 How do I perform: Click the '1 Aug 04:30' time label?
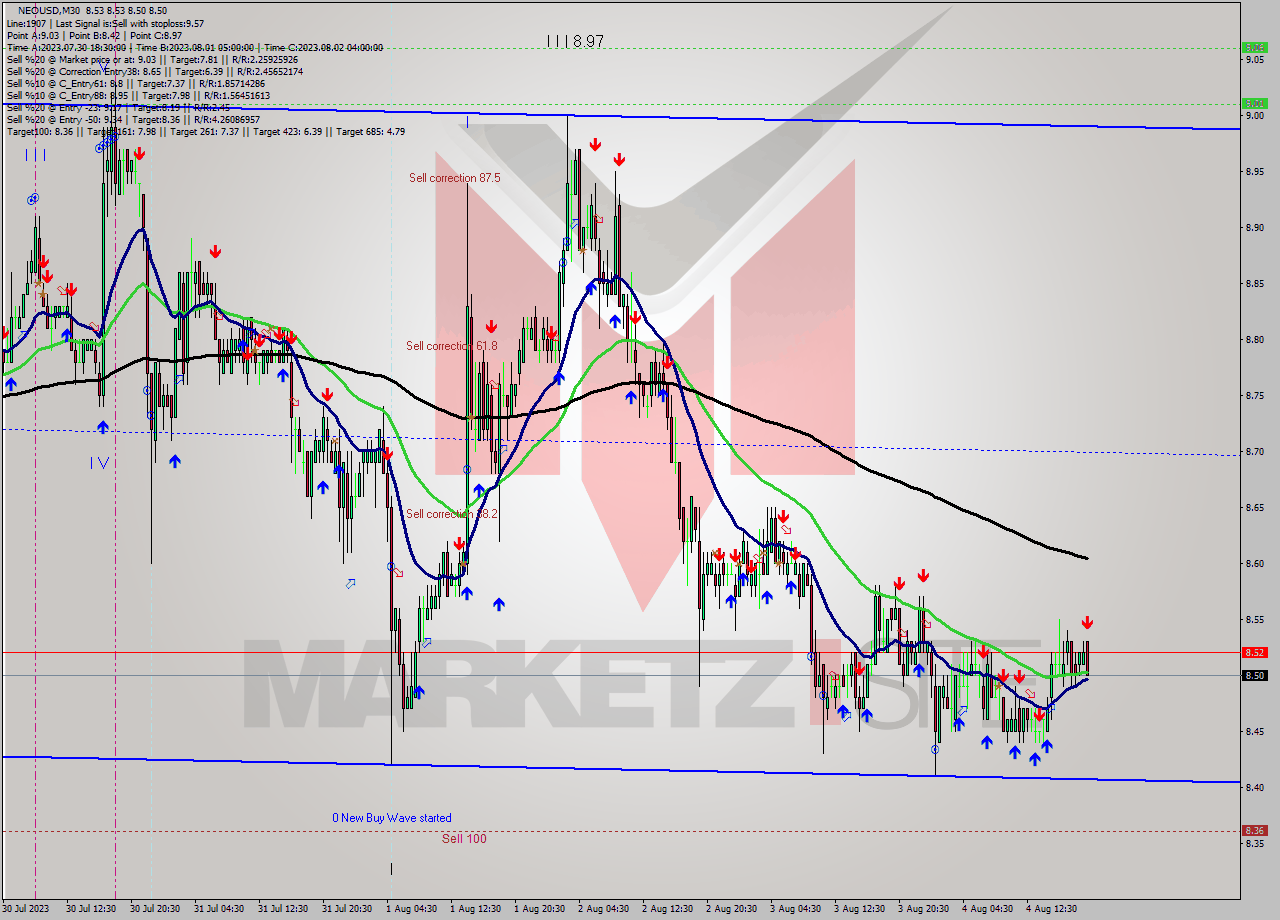click(412, 909)
